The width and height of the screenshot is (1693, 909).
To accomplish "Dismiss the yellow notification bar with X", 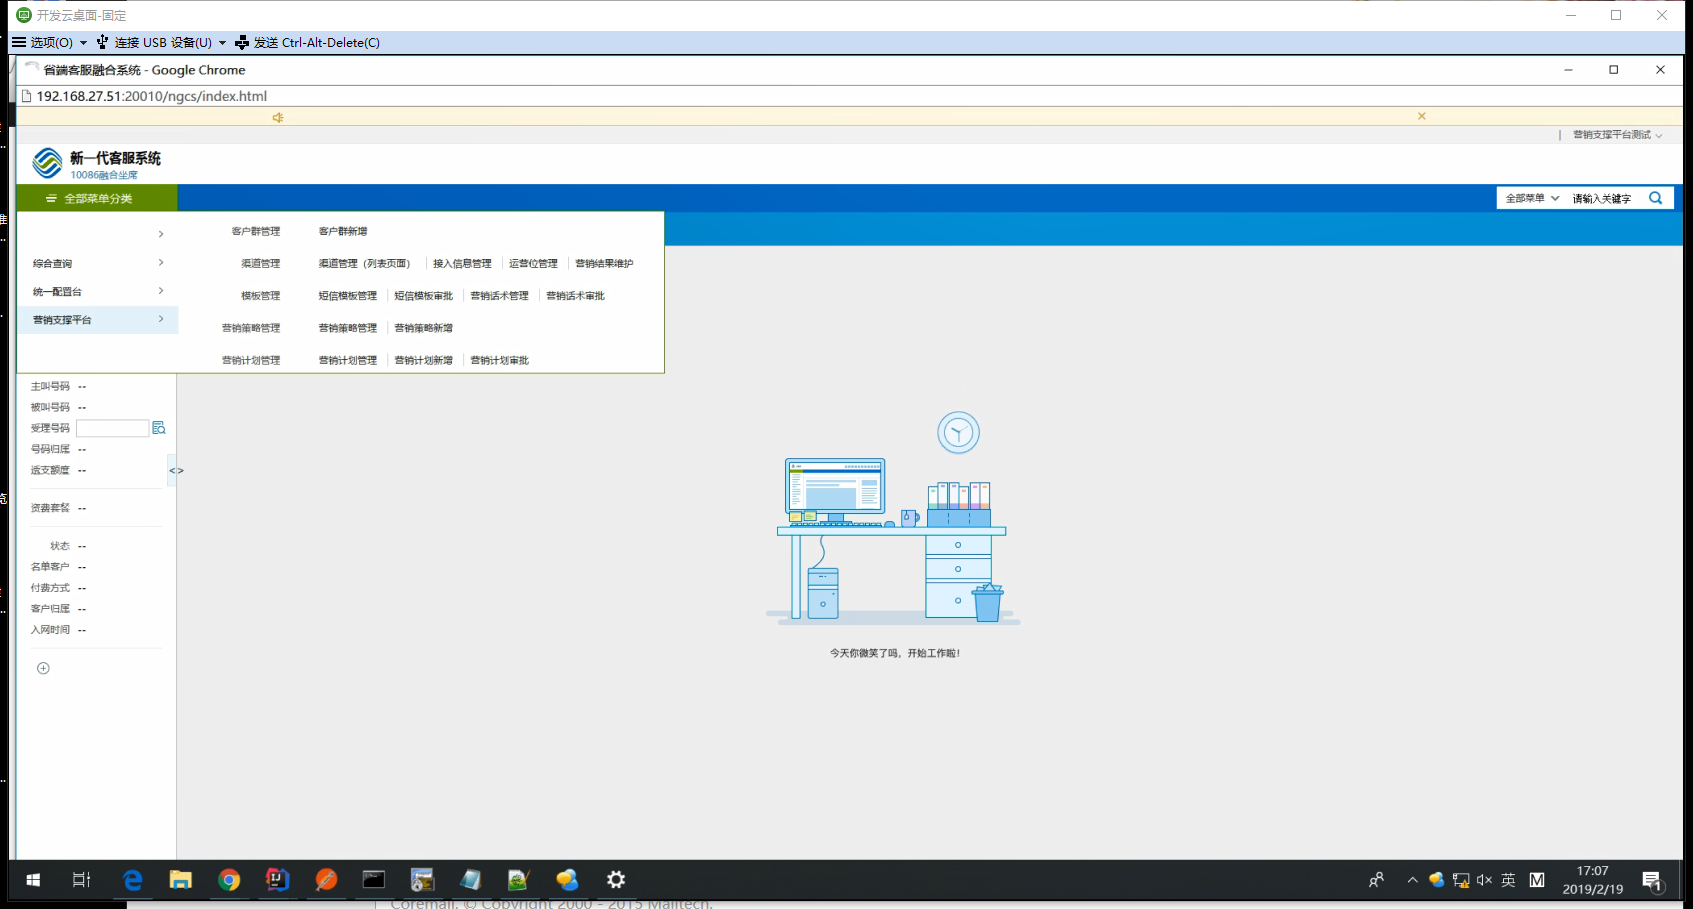I will (x=1421, y=116).
